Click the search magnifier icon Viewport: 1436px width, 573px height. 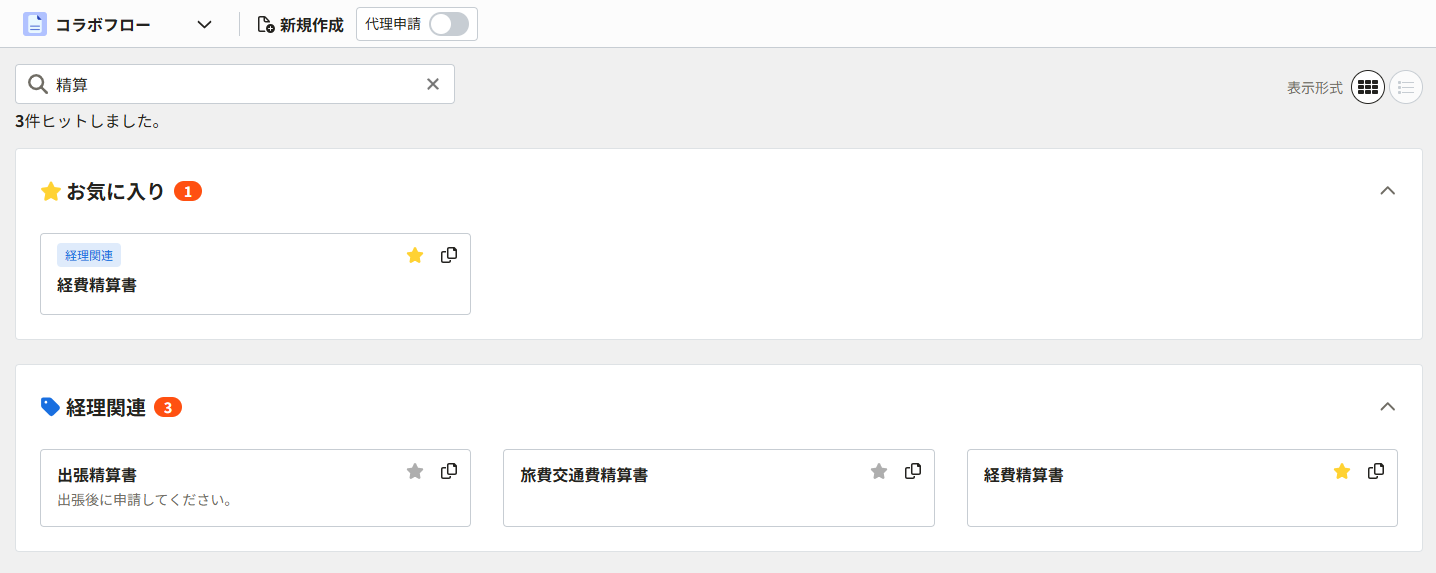point(38,84)
